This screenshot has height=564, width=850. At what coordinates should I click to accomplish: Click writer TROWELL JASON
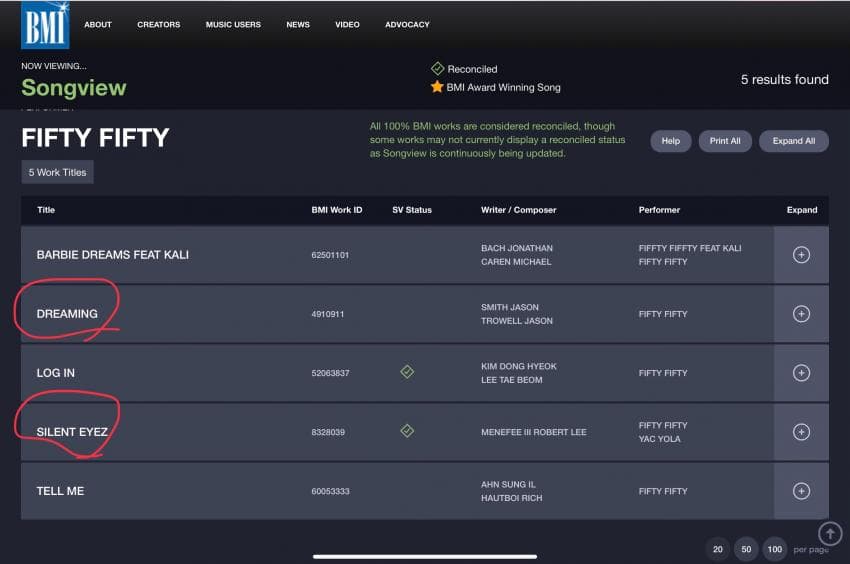(517, 321)
